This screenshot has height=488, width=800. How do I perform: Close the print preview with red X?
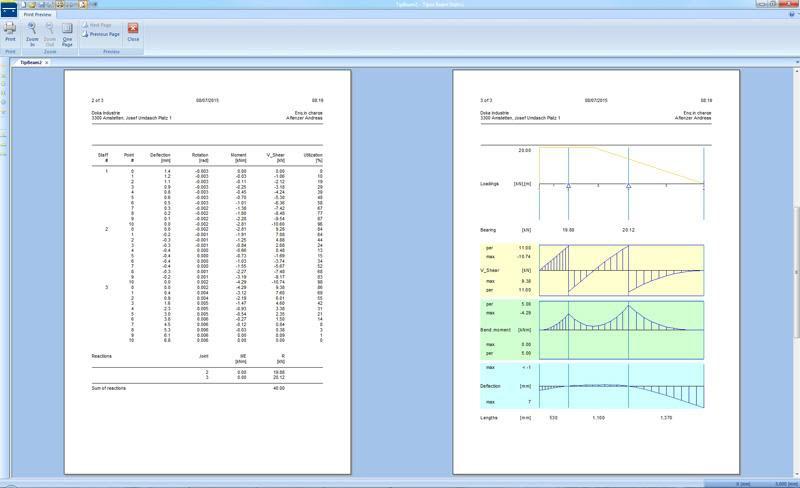pyautogui.click(x=133, y=32)
